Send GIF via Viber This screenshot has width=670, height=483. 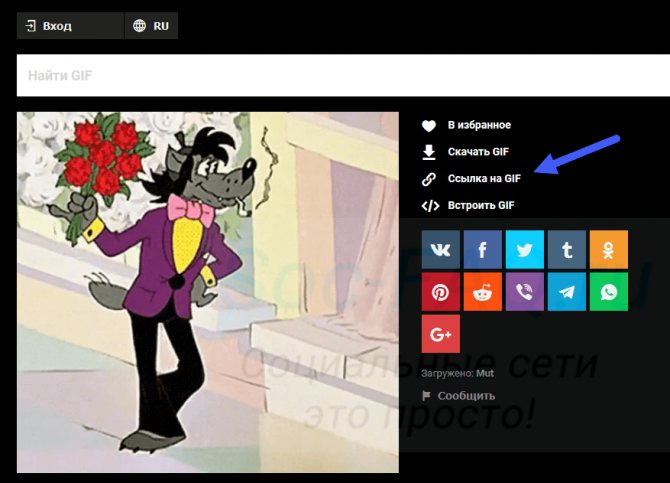click(525, 292)
